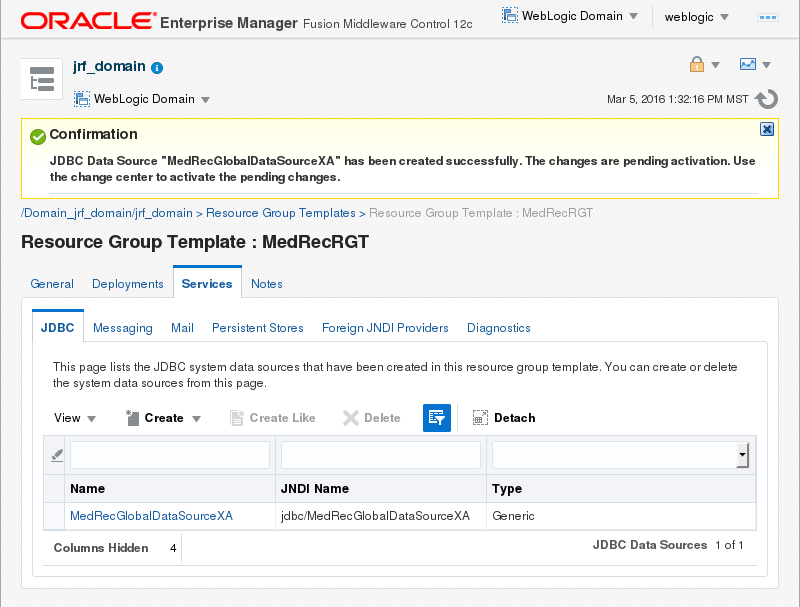
Task: Close the confirmation message box
Action: click(767, 129)
